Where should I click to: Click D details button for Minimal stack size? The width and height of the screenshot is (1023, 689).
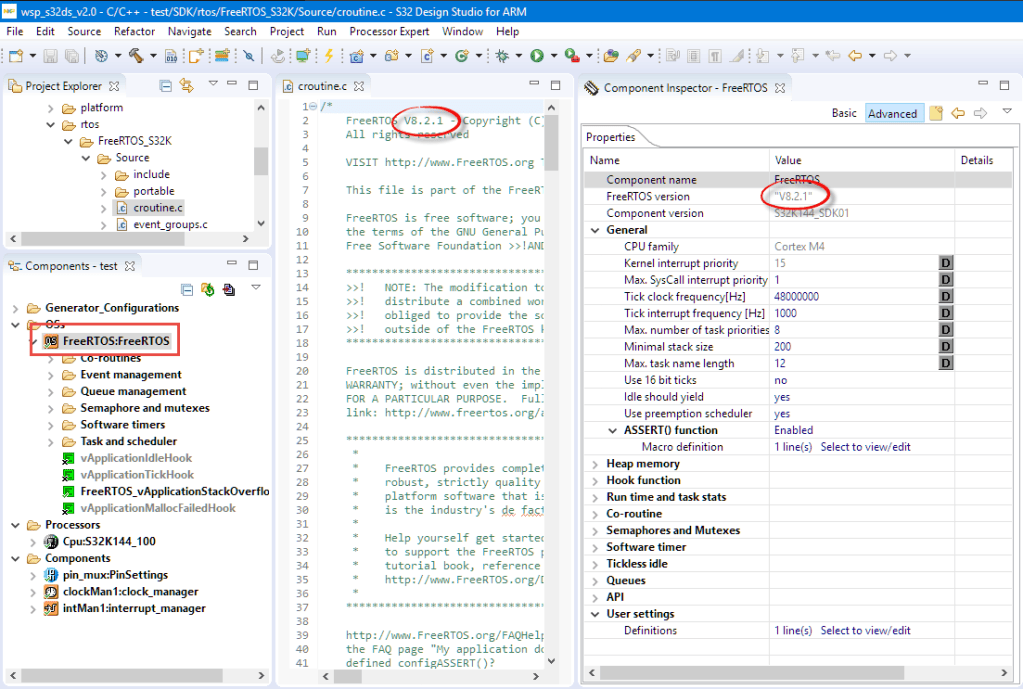tap(945, 346)
